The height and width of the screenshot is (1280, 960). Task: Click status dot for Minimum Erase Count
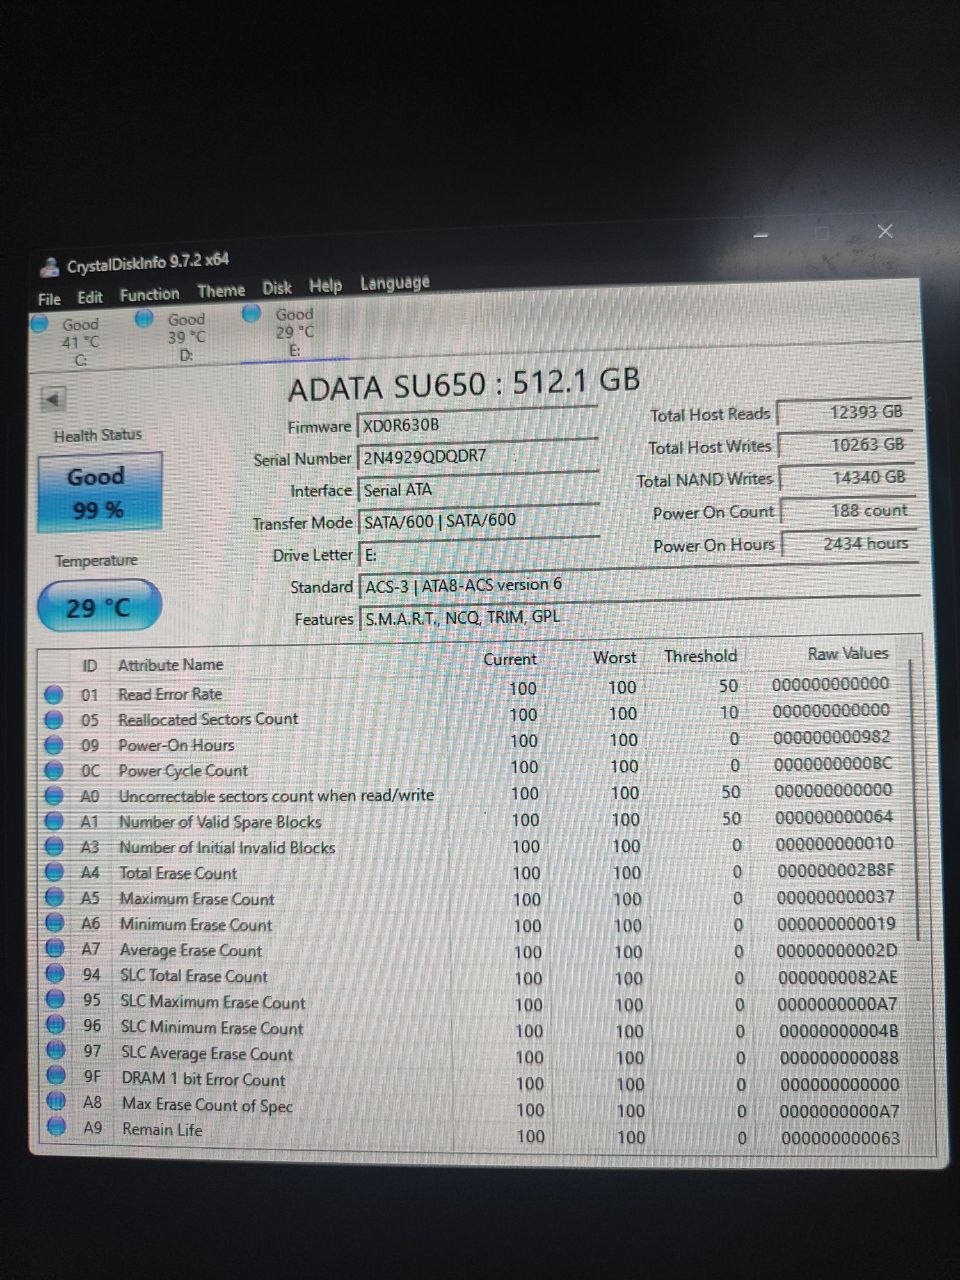pyautogui.click(x=55, y=925)
